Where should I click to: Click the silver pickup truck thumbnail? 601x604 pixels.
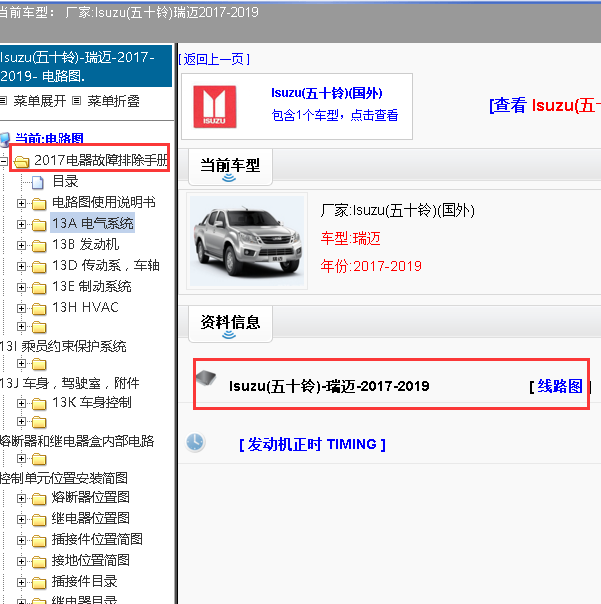[247, 241]
